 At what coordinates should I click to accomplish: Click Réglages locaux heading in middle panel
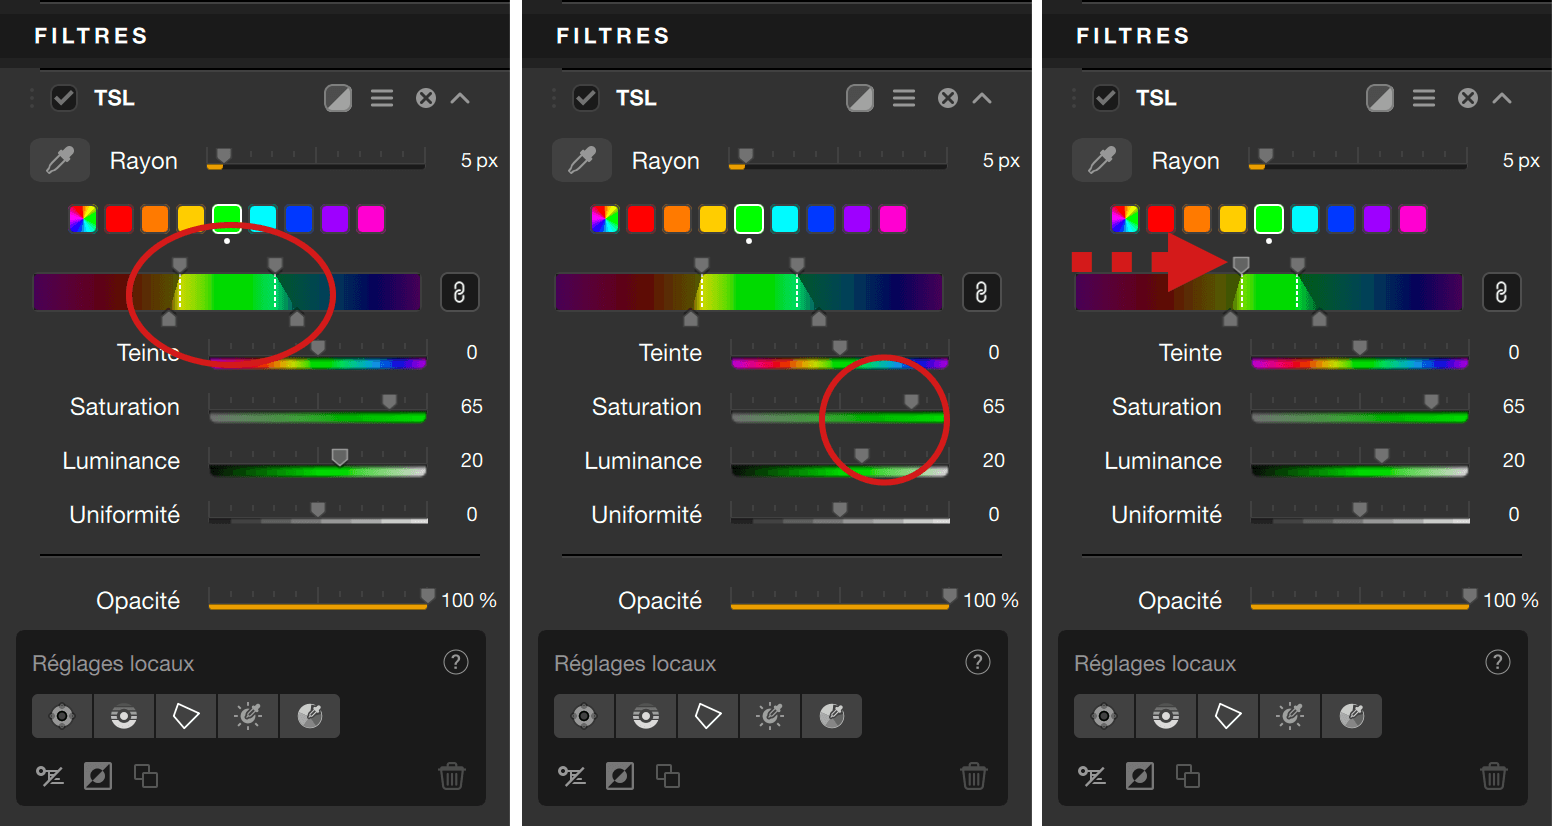[x=635, y=664]
